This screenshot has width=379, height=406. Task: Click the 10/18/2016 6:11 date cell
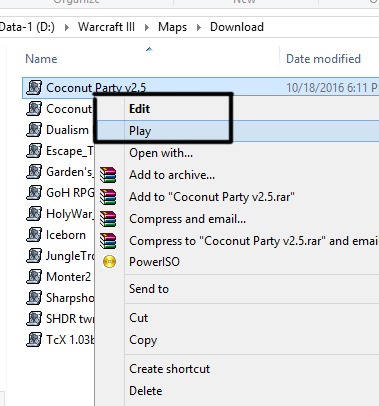tap(332, 88)
